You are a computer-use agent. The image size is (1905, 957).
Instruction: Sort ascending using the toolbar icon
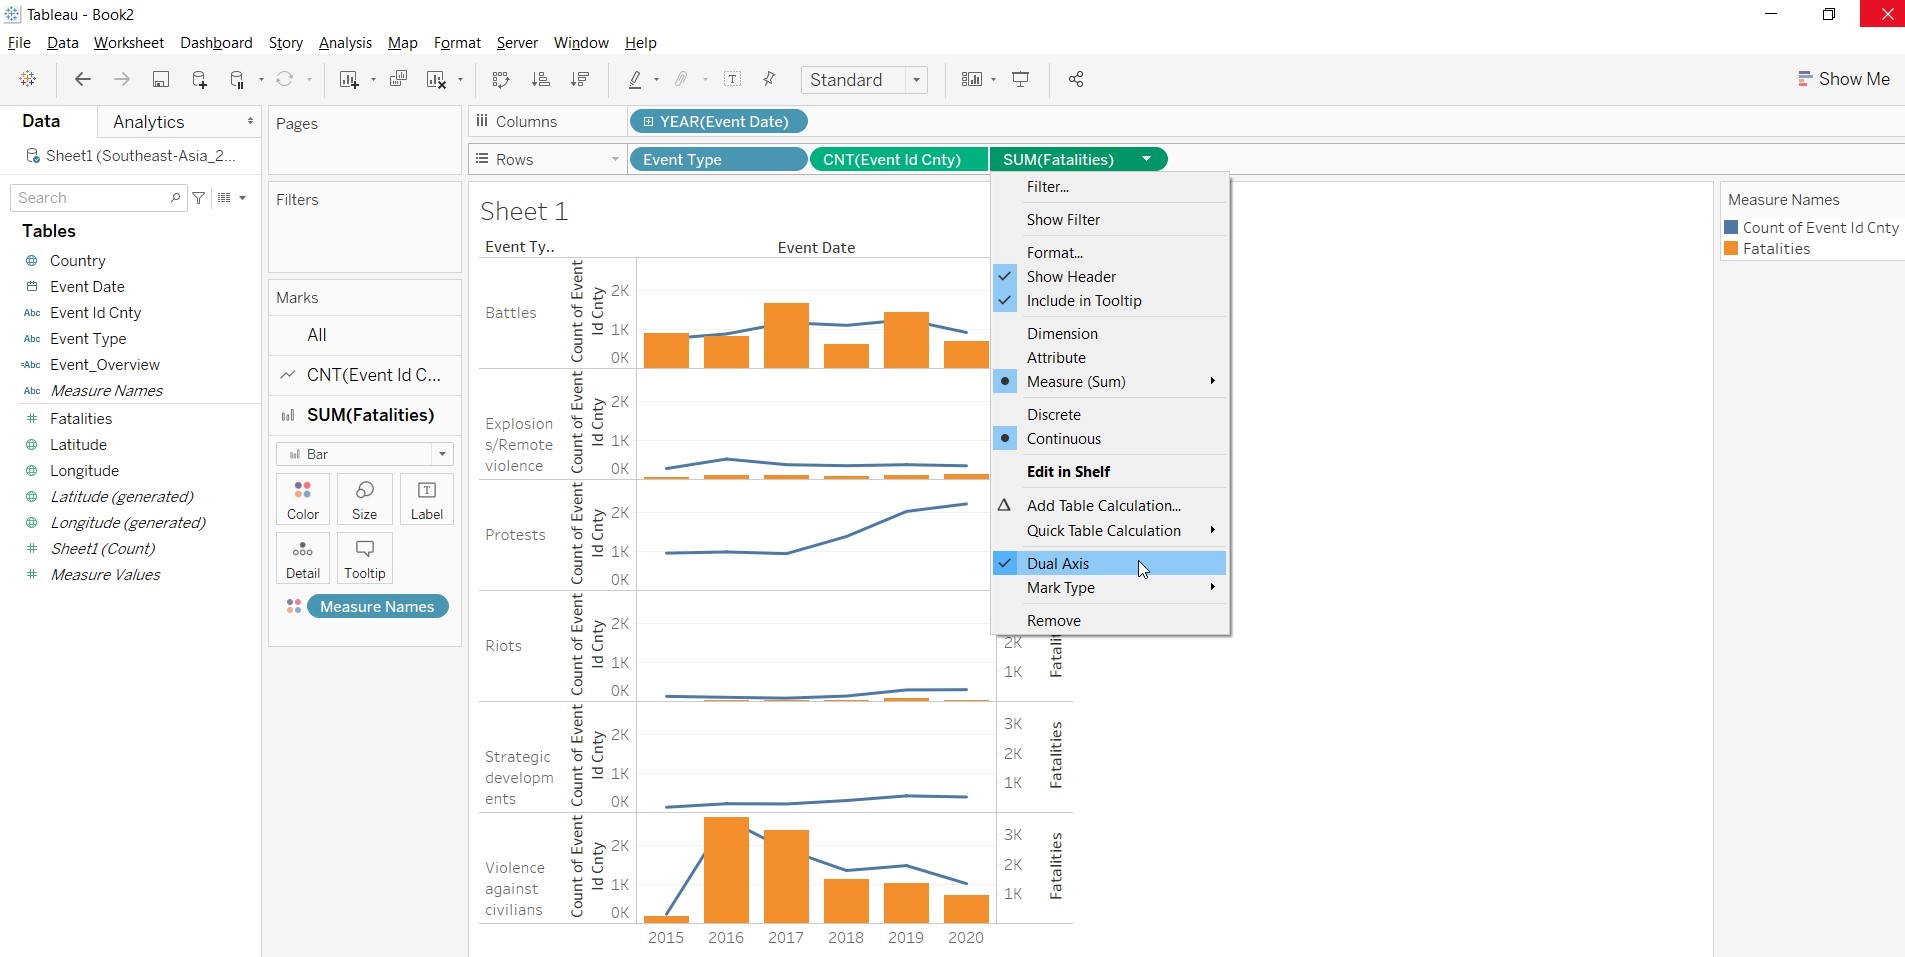click(540, 80)
